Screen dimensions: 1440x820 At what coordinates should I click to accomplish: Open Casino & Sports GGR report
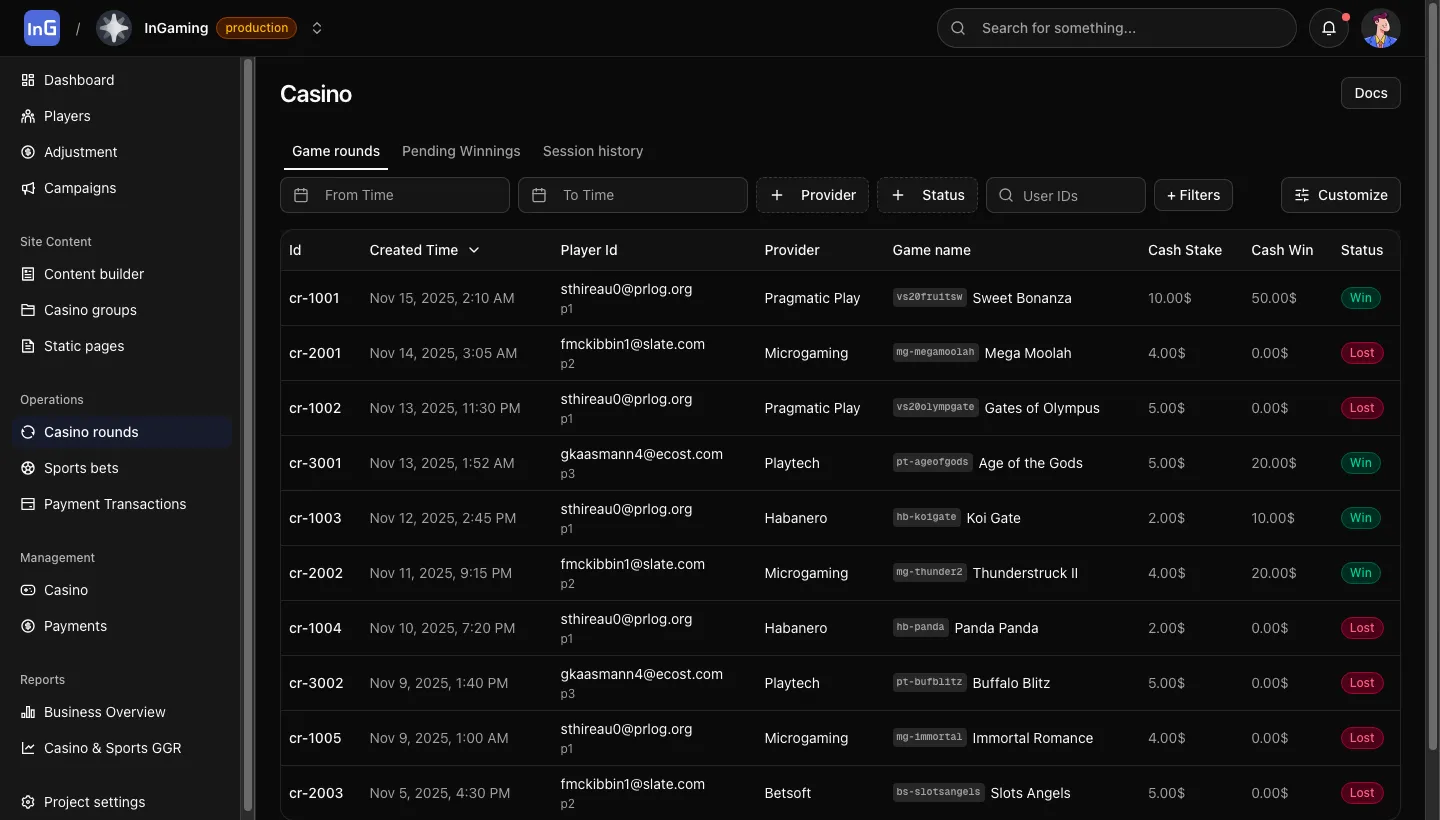click(x=112, y=748)
